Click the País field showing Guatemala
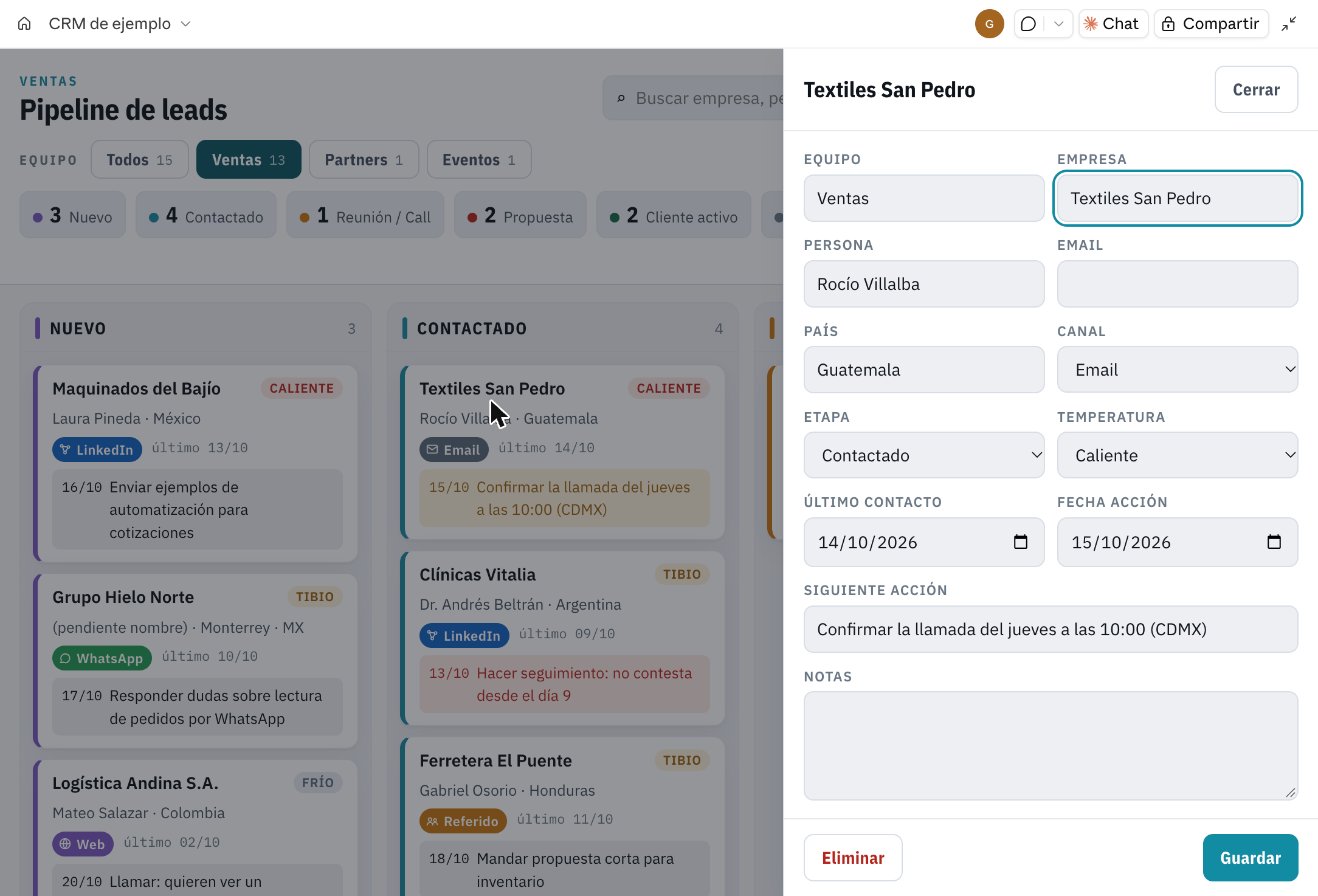The height and width of the screenshot is (896, 1318). pos(924,370)
